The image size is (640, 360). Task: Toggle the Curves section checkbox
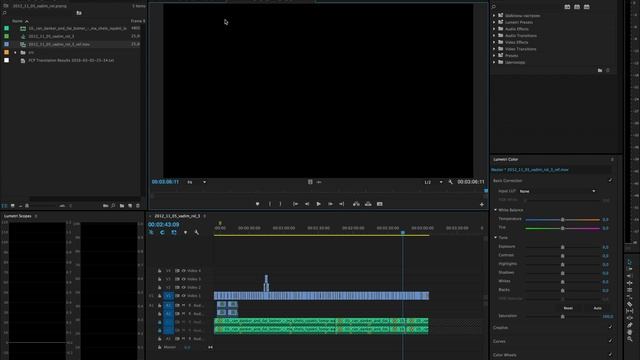pos(610,341)
